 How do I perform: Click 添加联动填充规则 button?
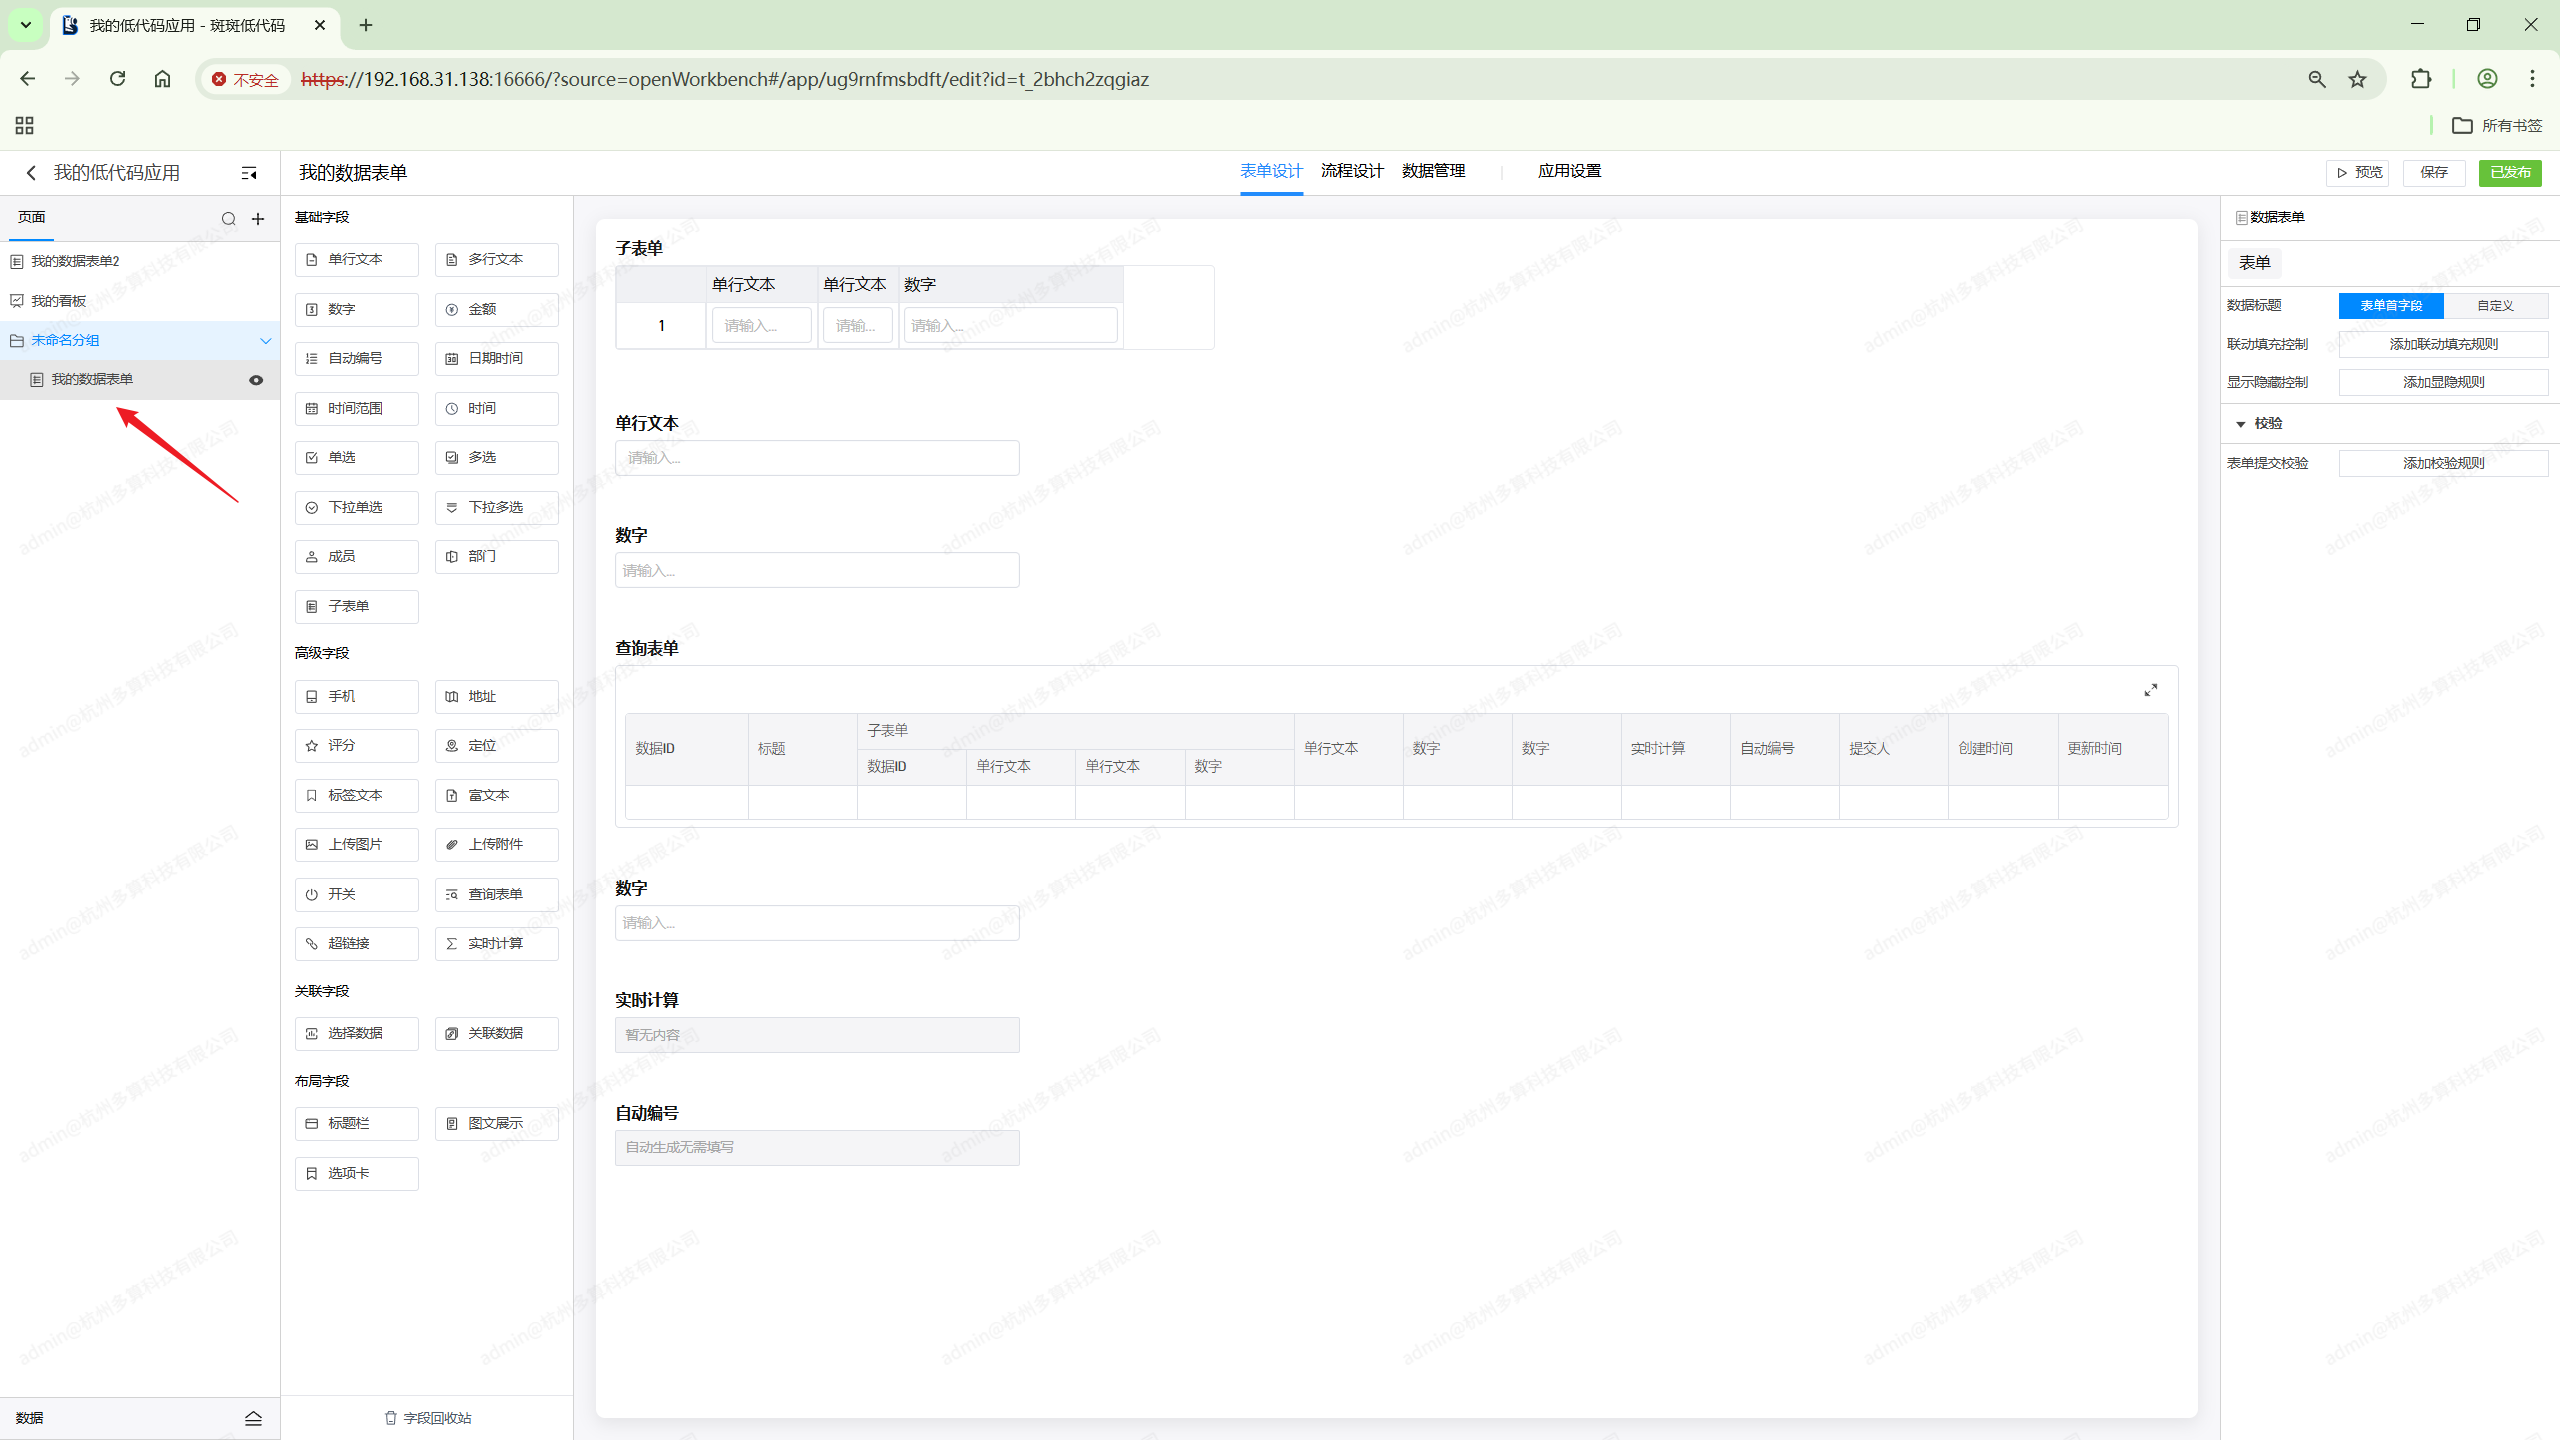[2442, 344]
